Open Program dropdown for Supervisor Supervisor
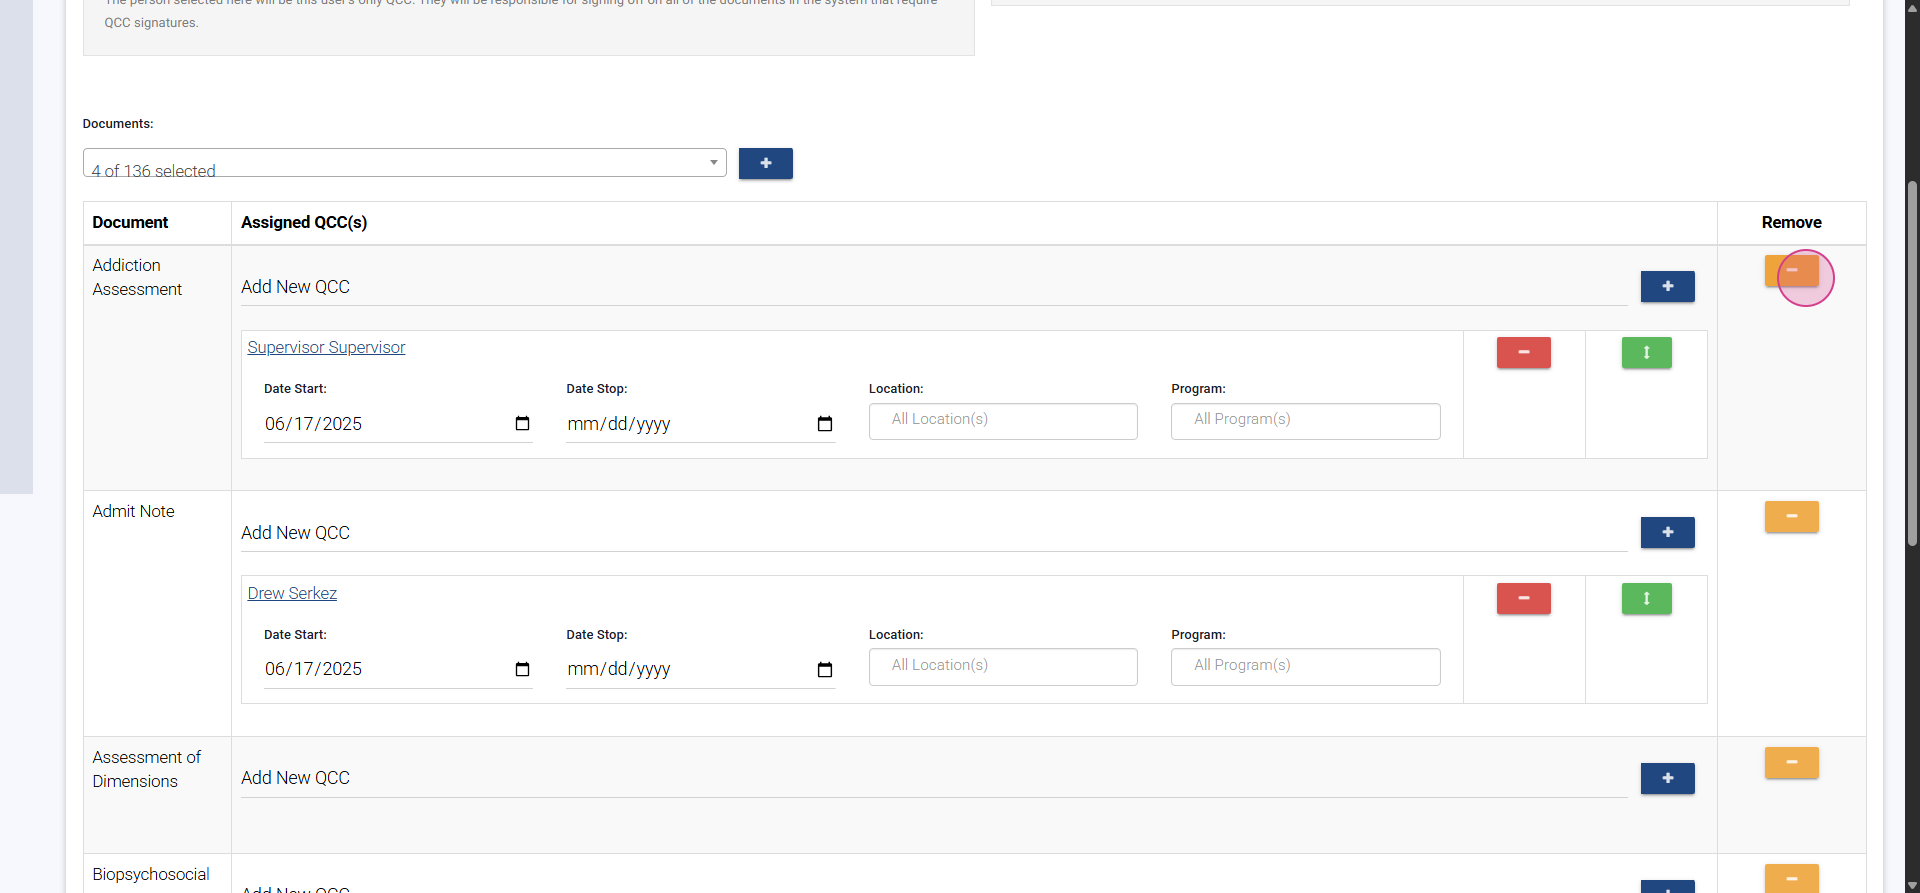 coord(1305,421)
